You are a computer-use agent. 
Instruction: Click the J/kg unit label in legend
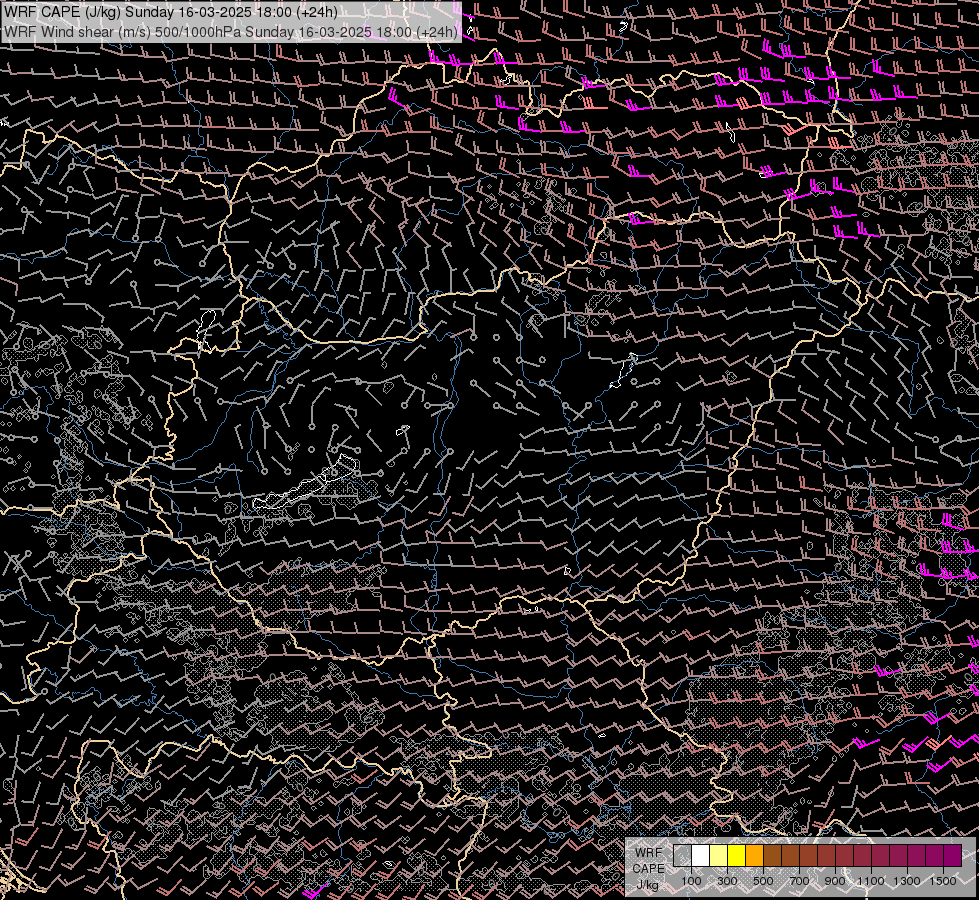647,885
